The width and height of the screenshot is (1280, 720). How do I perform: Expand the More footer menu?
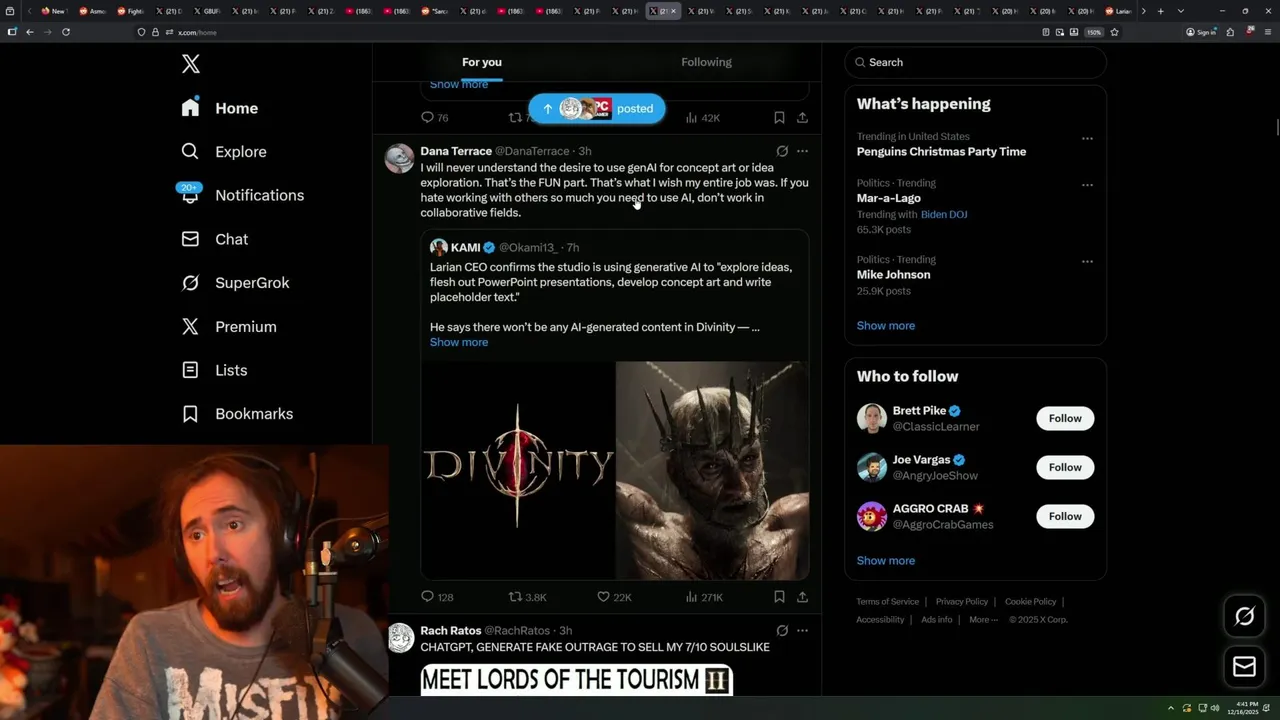pyautogui.click(x=982, y=620)
